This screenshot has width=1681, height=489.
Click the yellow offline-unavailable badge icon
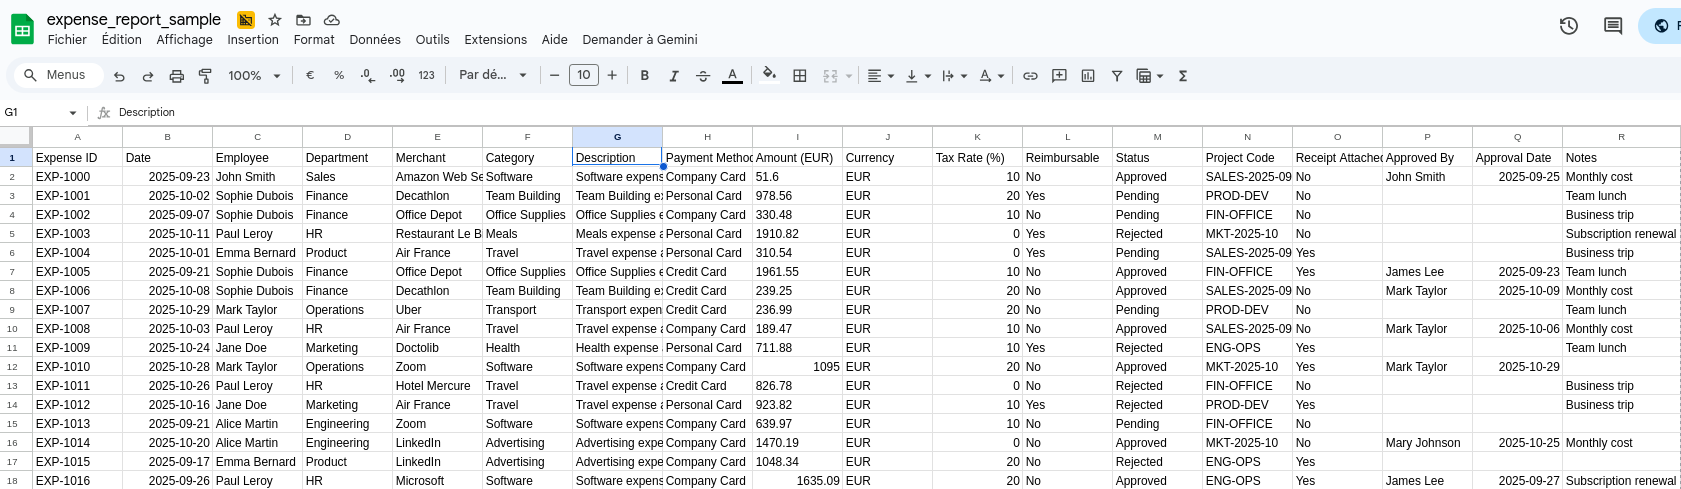[246, 20]
